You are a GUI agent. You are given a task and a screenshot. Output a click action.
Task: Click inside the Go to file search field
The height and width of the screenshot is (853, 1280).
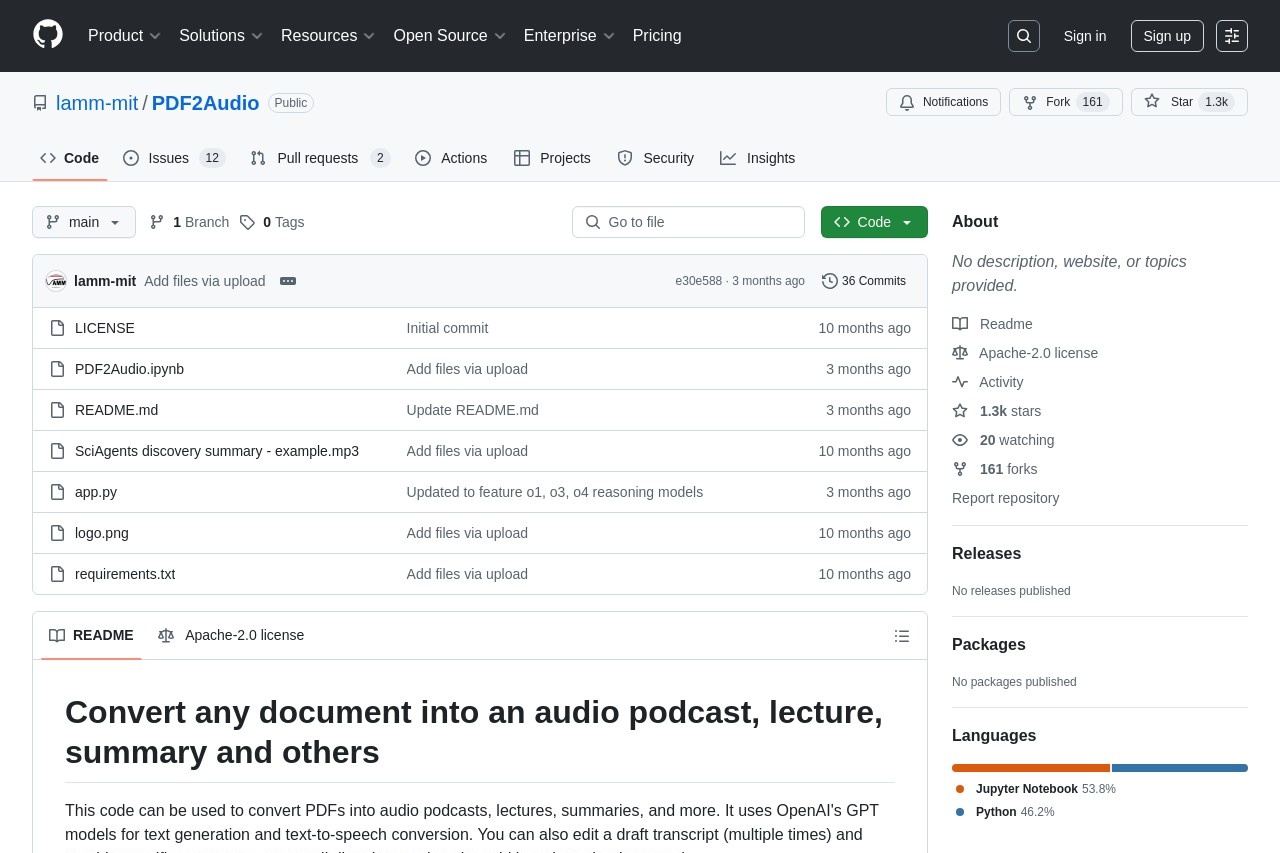coord(688,222)
